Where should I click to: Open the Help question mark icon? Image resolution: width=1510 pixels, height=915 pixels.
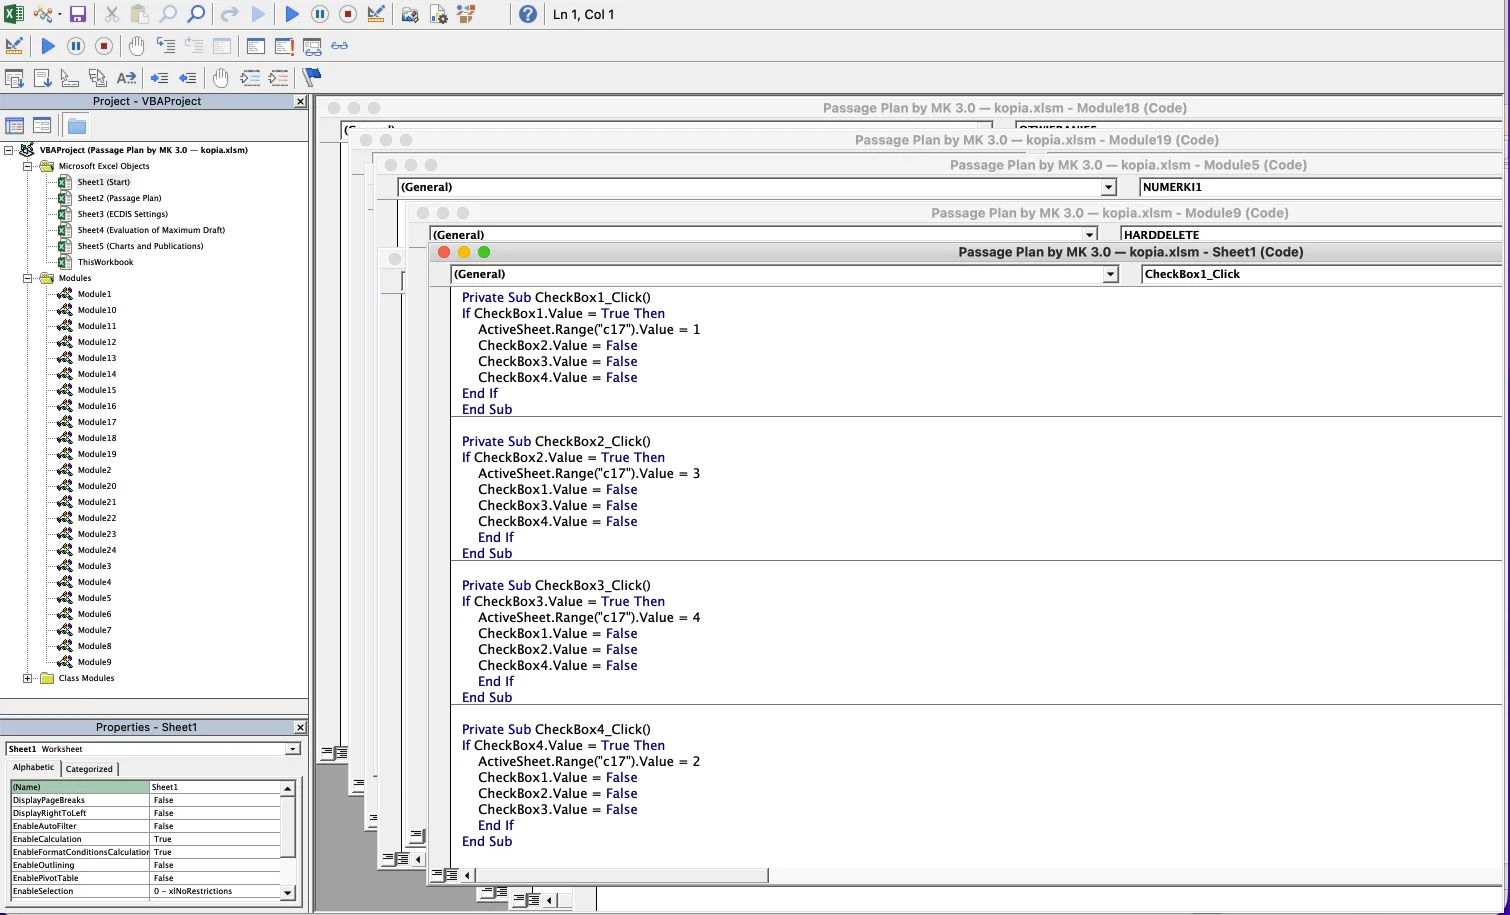click(x=528, y=14)
